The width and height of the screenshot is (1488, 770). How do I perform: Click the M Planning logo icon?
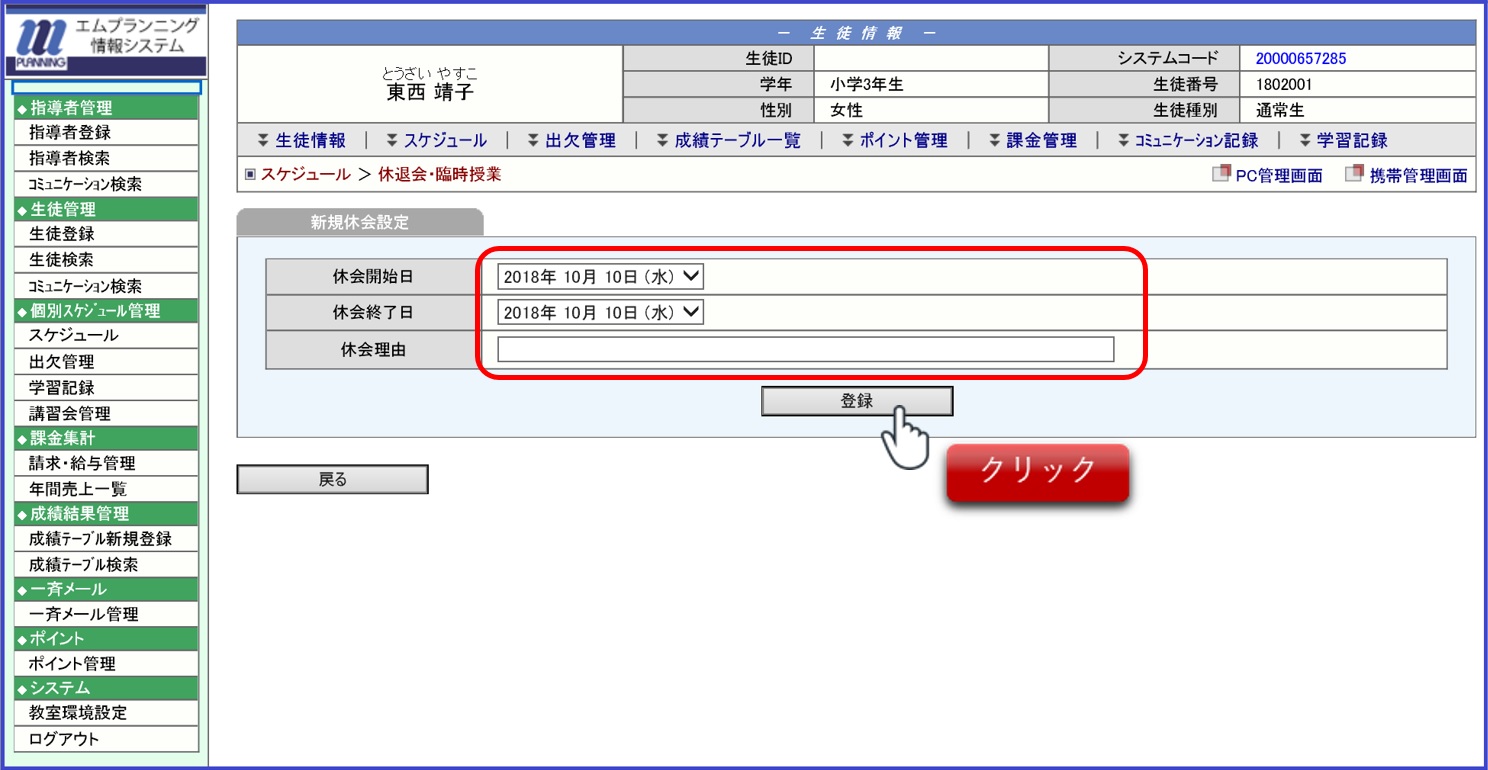click(x=40, y=44)
